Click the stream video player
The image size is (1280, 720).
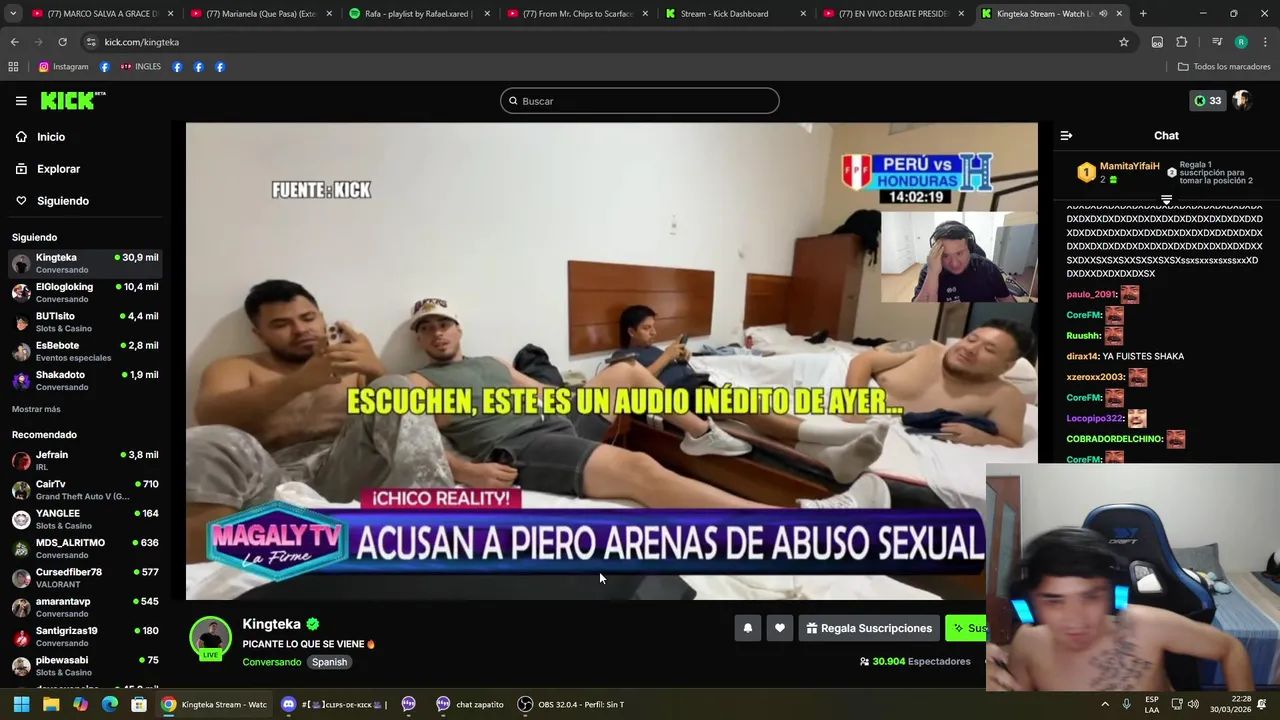click(x=611, y=361)
